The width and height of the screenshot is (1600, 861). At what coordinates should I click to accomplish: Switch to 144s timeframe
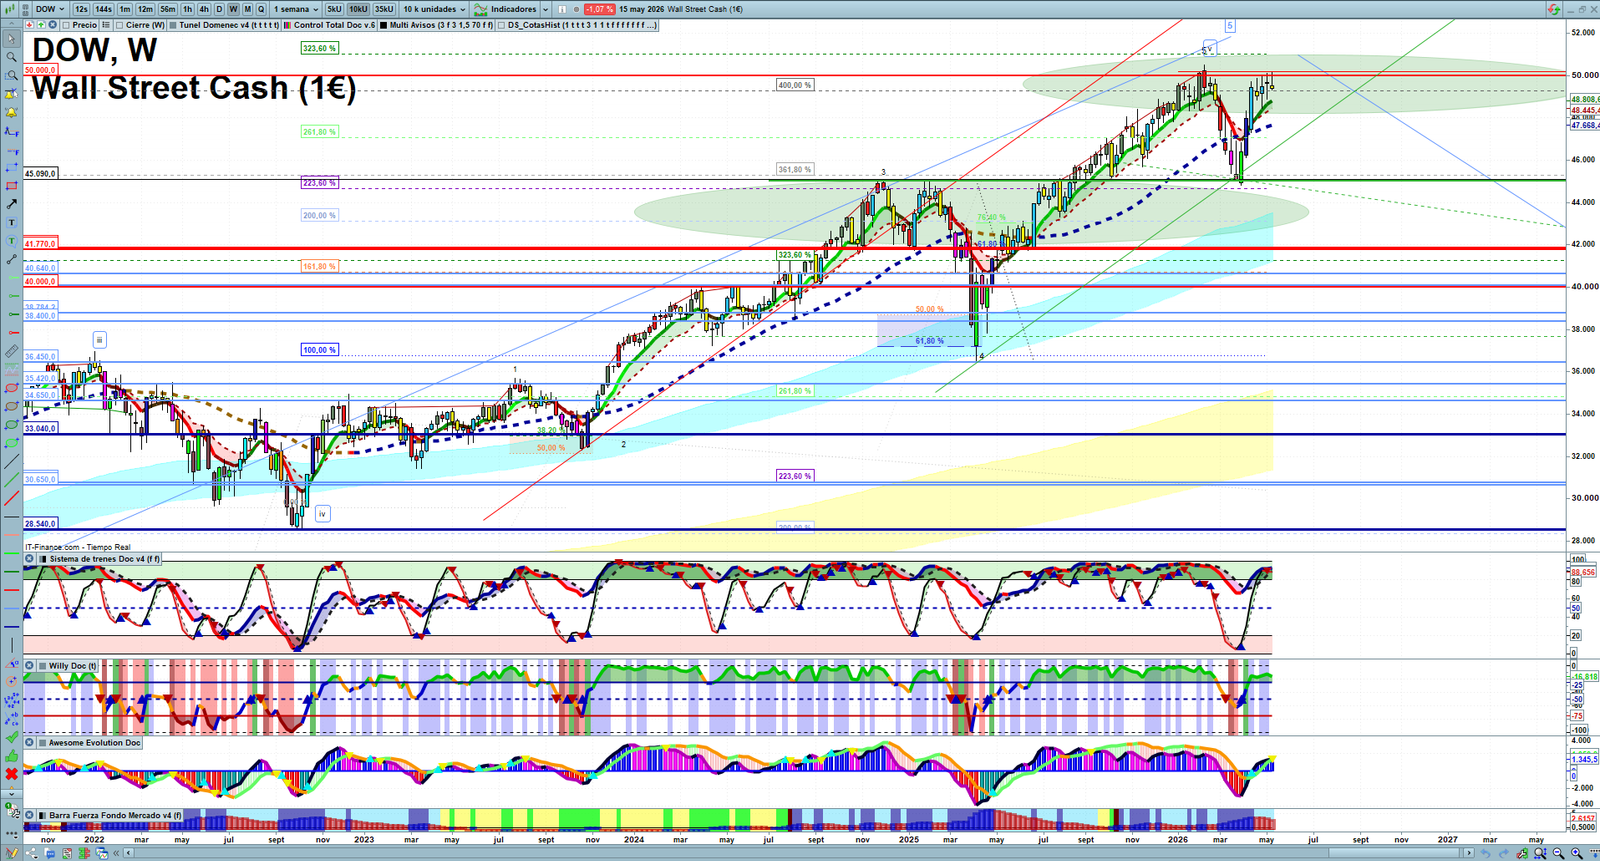[103, 9]
